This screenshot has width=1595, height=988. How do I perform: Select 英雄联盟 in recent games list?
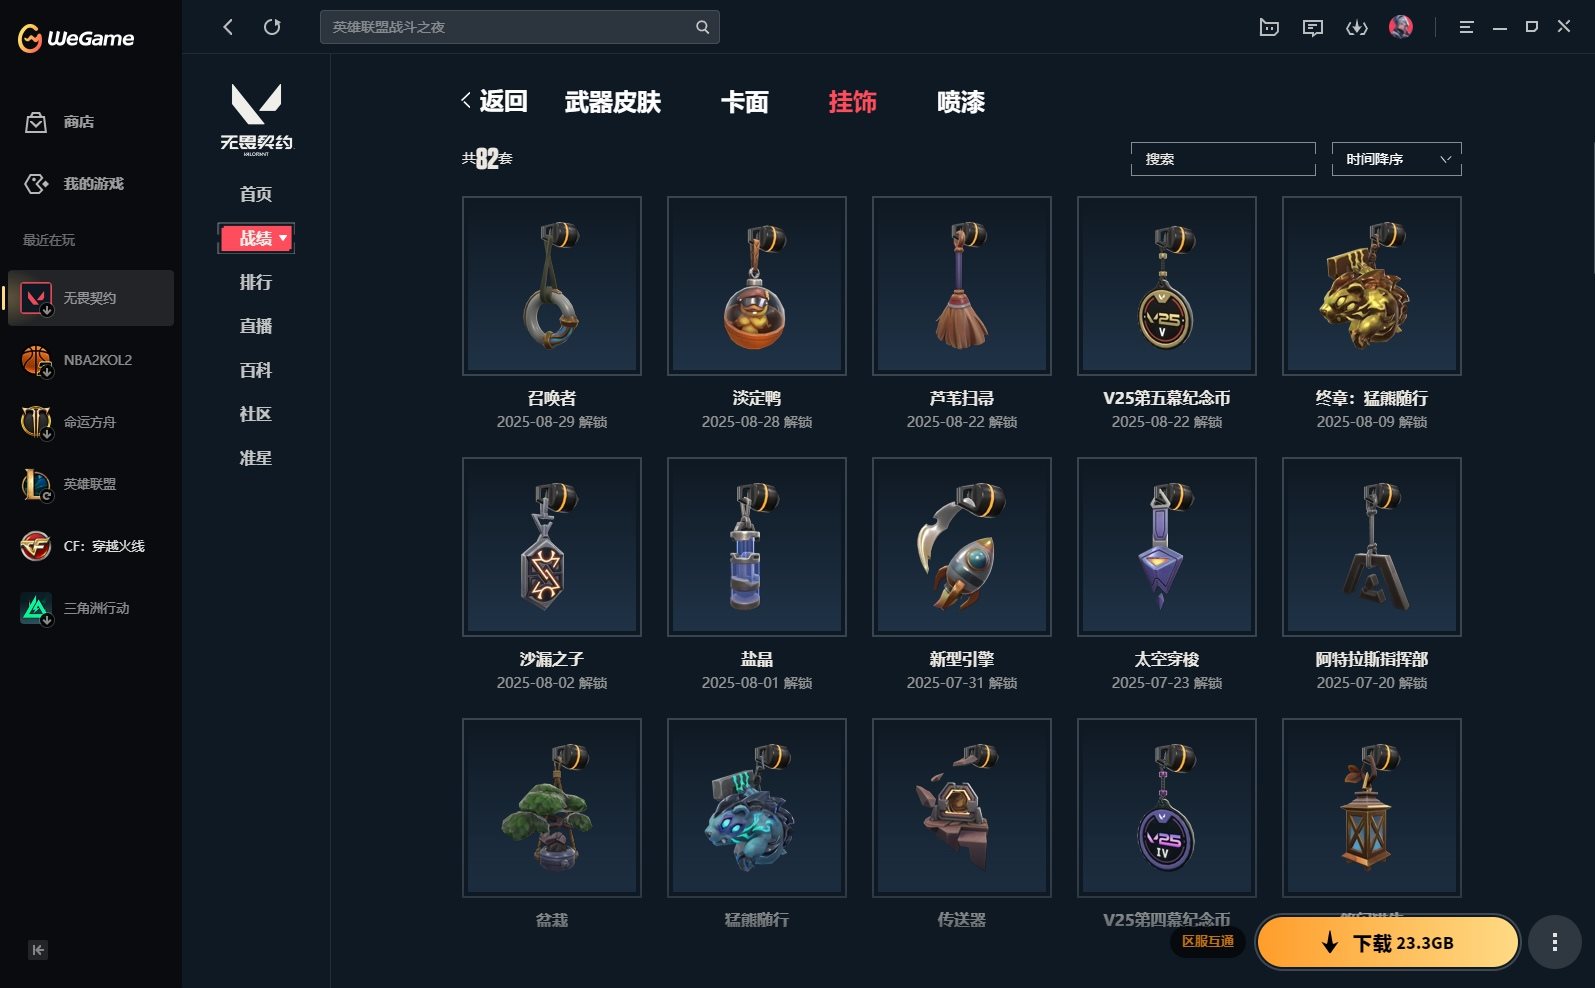coord(90,484)
